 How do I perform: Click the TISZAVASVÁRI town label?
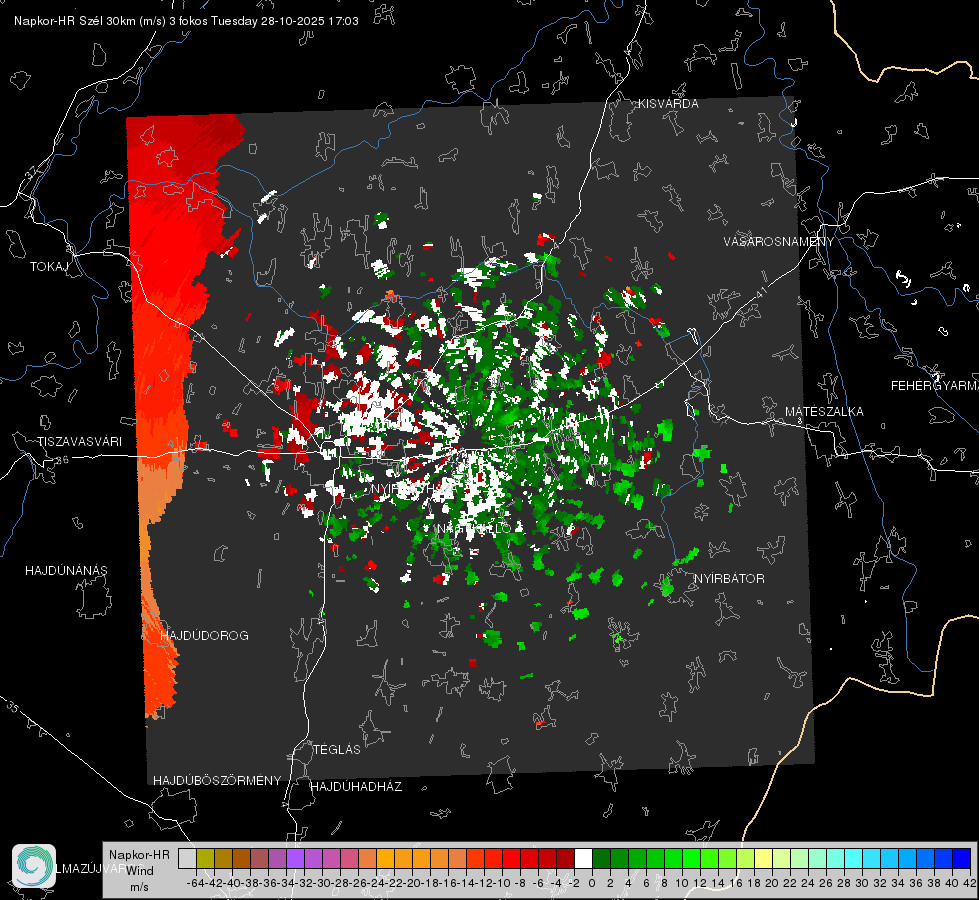point(79,442)
